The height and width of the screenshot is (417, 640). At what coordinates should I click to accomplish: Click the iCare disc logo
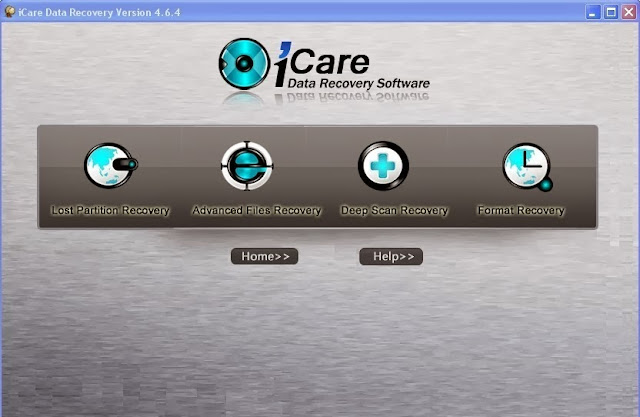point(244,64)
